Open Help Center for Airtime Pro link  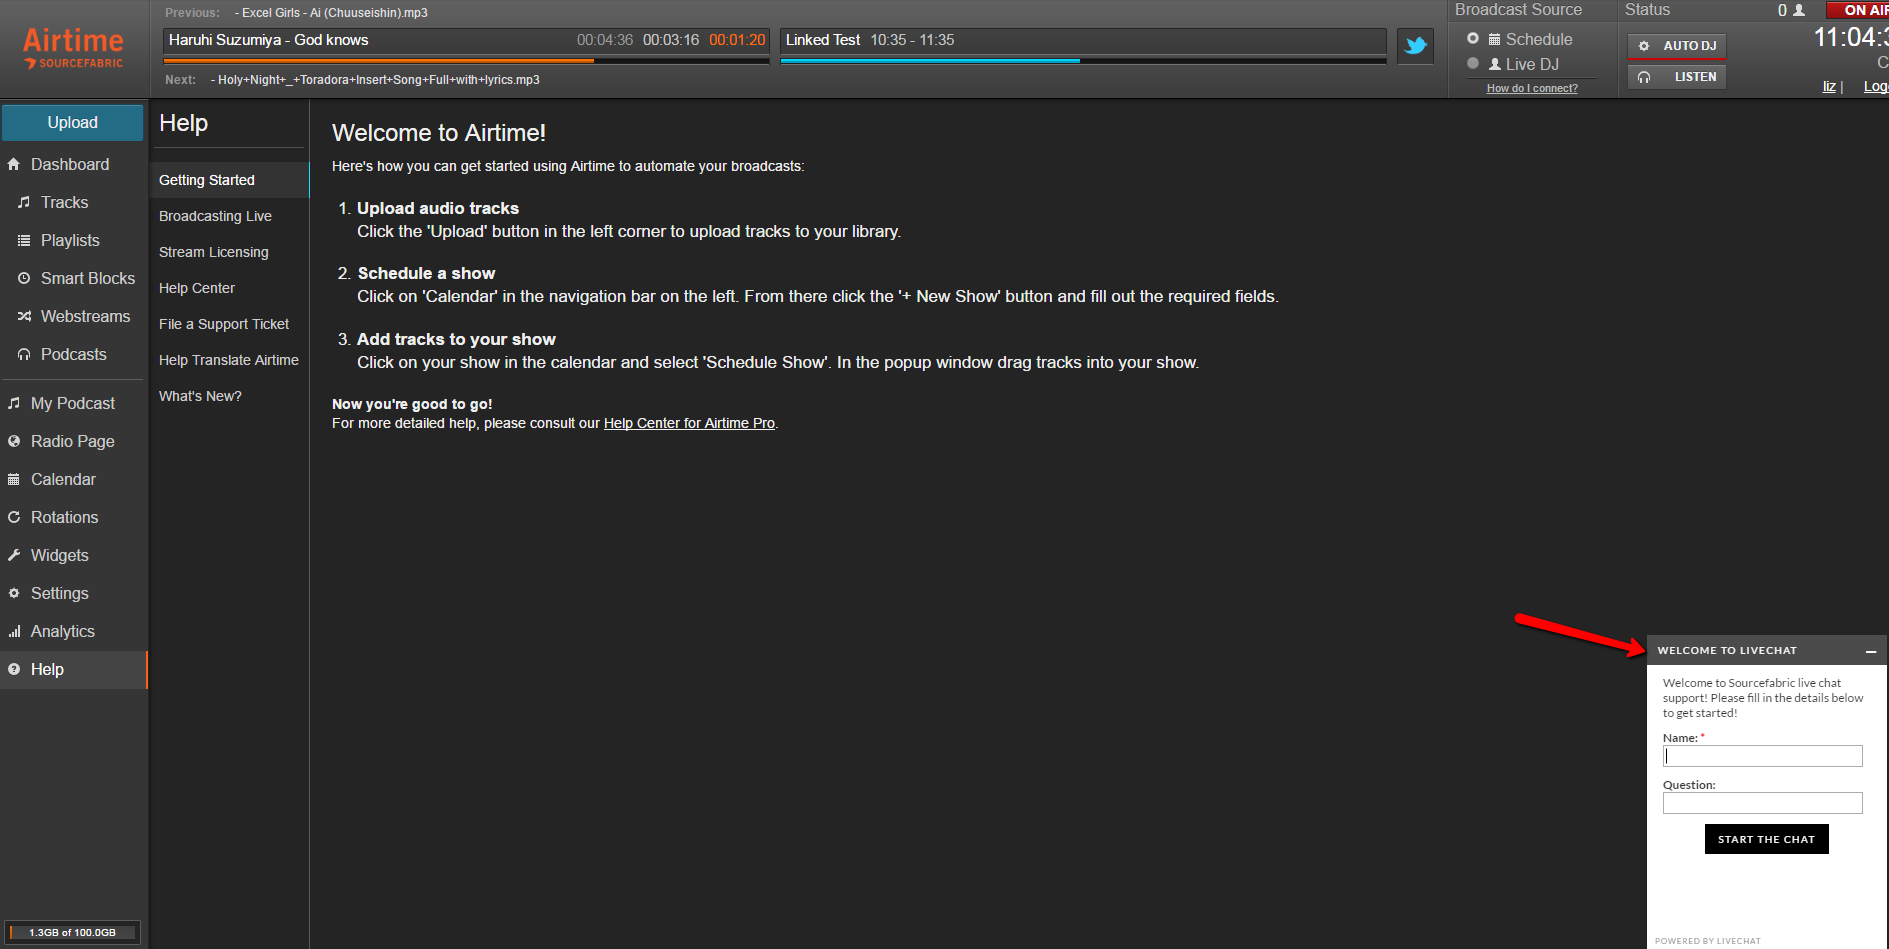(689, 423)
